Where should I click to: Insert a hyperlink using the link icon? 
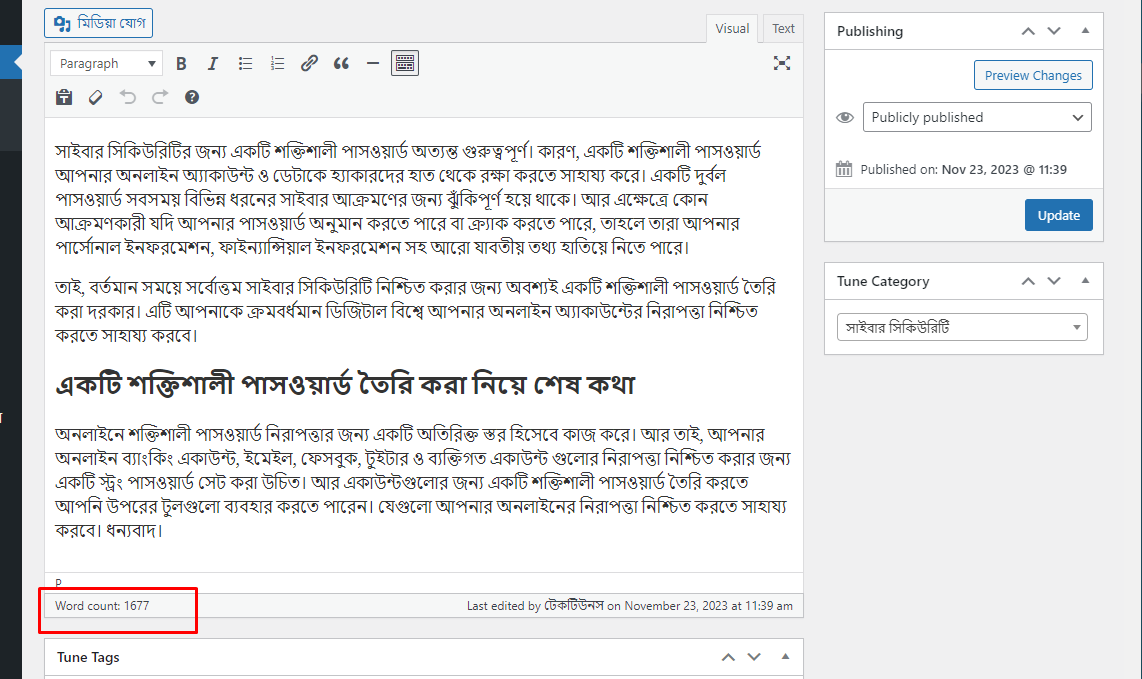pyautogui.click(x=309, y=63)
